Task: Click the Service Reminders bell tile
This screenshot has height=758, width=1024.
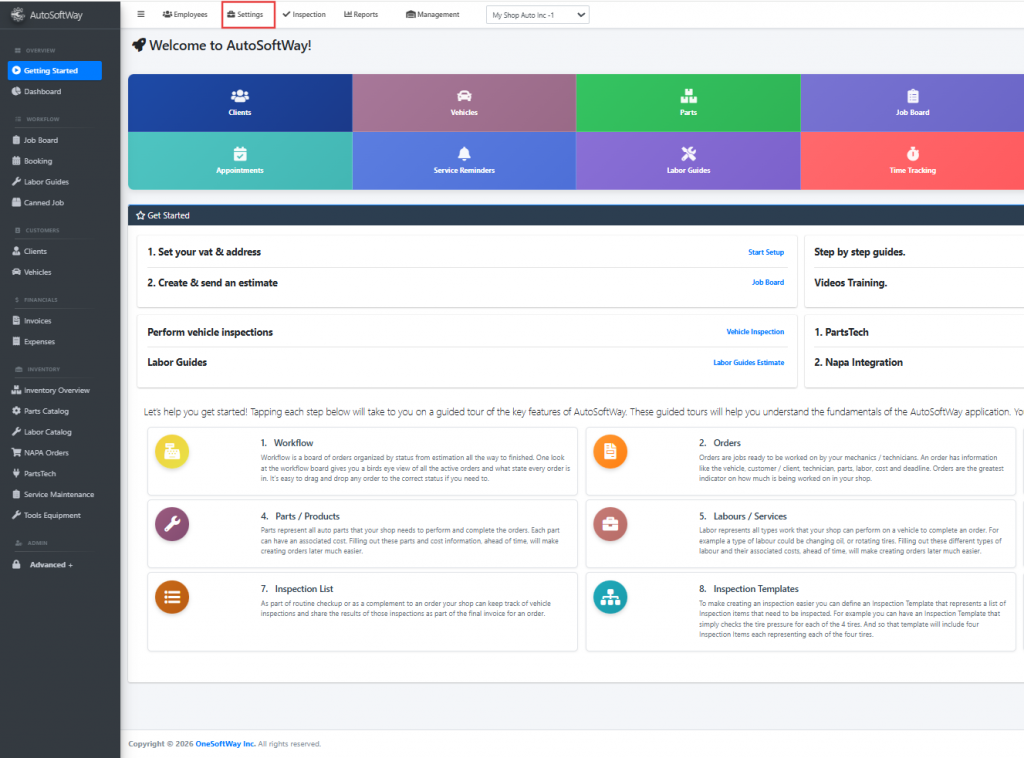Action: pyautogui.click(x=464, y=160)
